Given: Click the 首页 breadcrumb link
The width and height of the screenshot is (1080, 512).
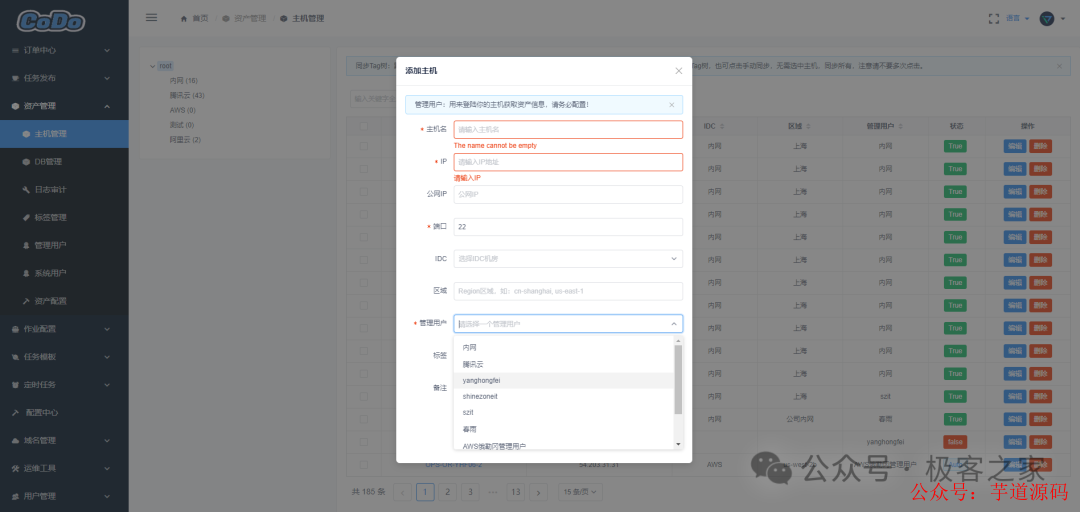Looking at the screenshot, I should click(194, 19).
